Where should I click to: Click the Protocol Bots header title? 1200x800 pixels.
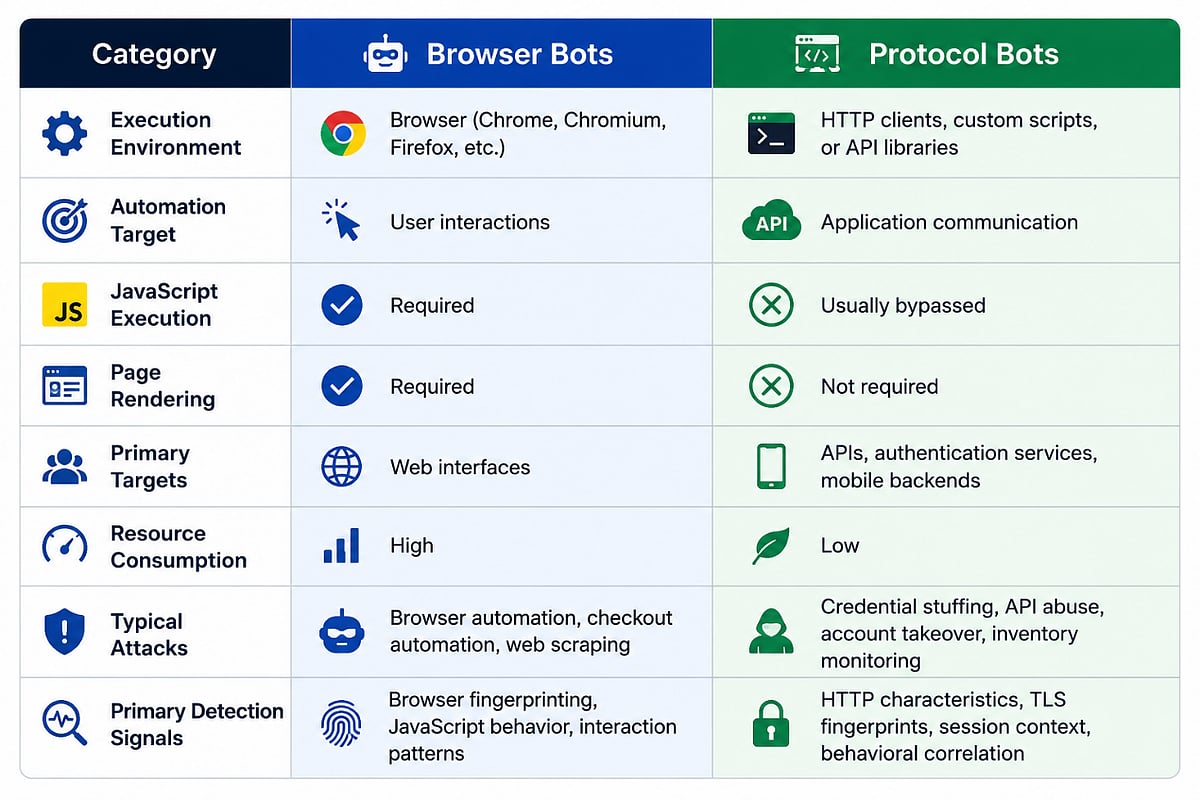[964, 54]
